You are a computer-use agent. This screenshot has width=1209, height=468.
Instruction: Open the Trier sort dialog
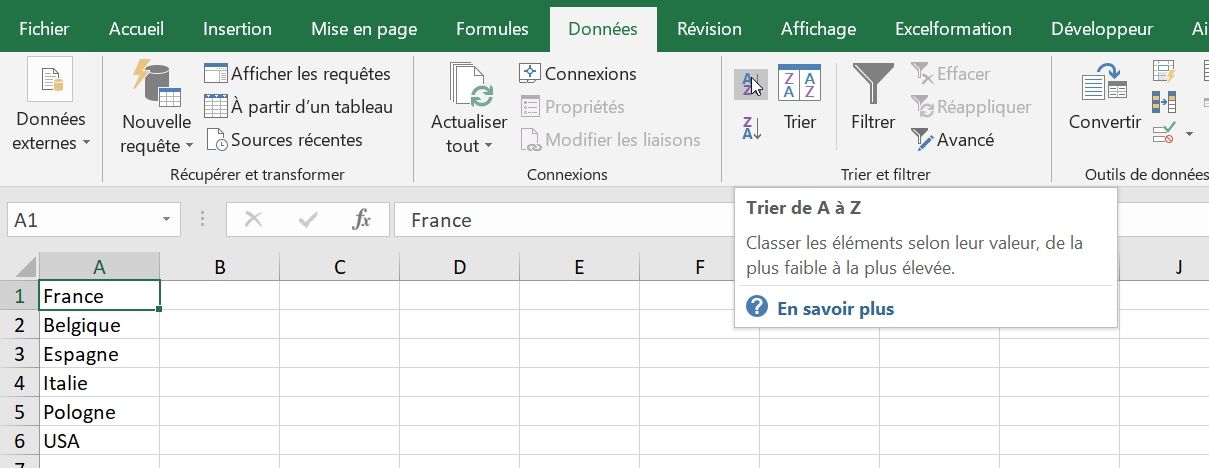[x=799, y=98]
